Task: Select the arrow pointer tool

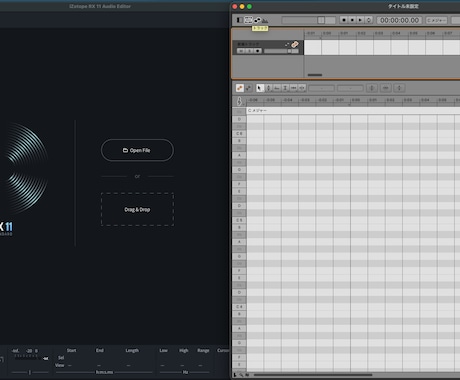Action: (260, 88)
